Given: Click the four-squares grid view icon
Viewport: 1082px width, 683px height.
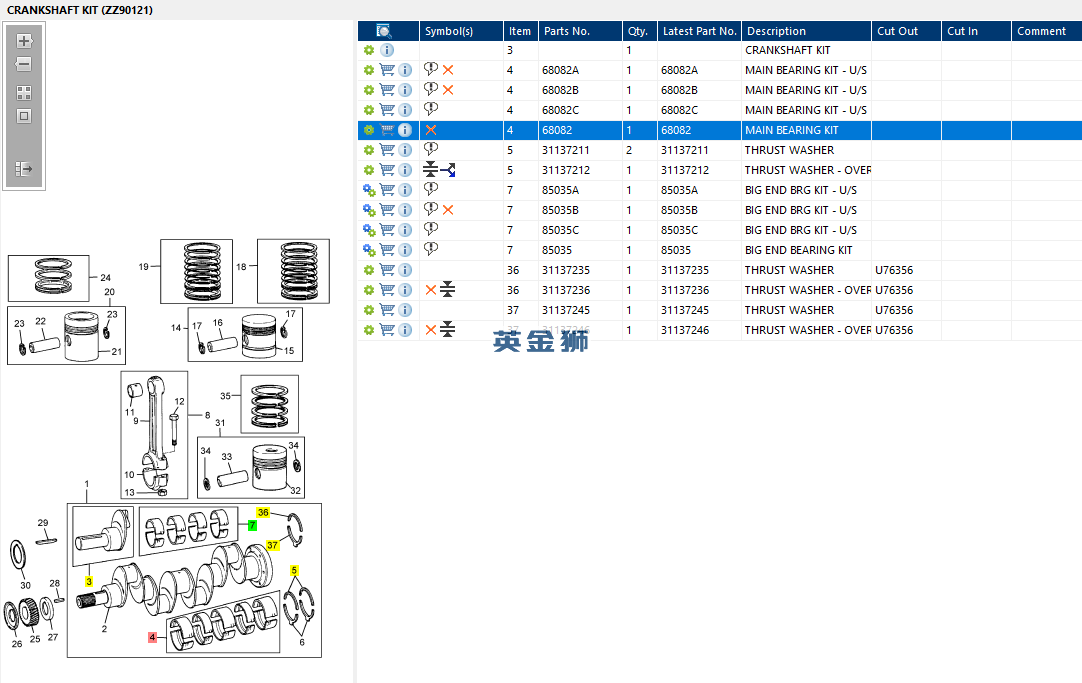Looking at the screenshot, I should (x=24, y=92).
